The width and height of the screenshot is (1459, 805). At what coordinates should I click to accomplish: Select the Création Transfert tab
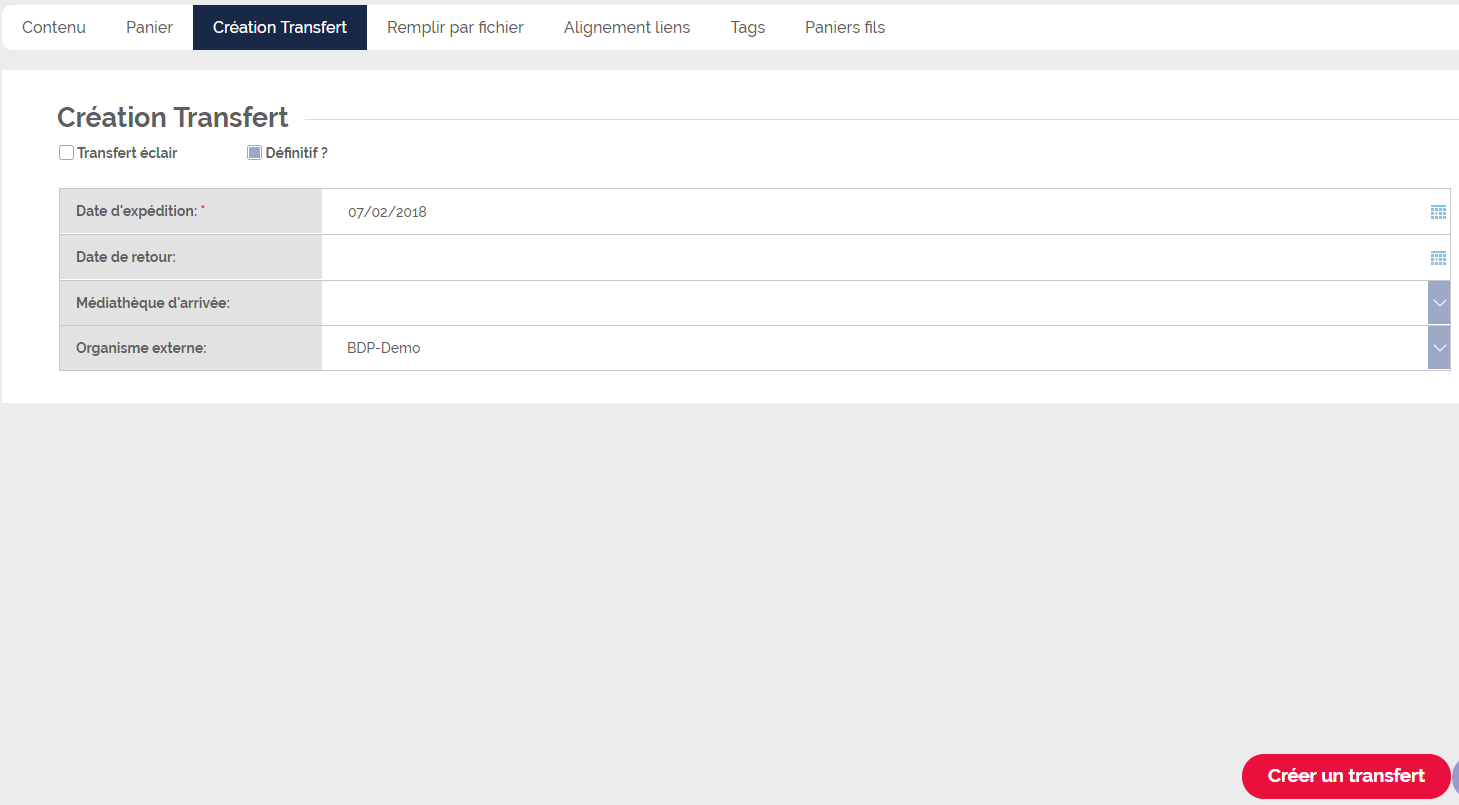coord(280,27)
